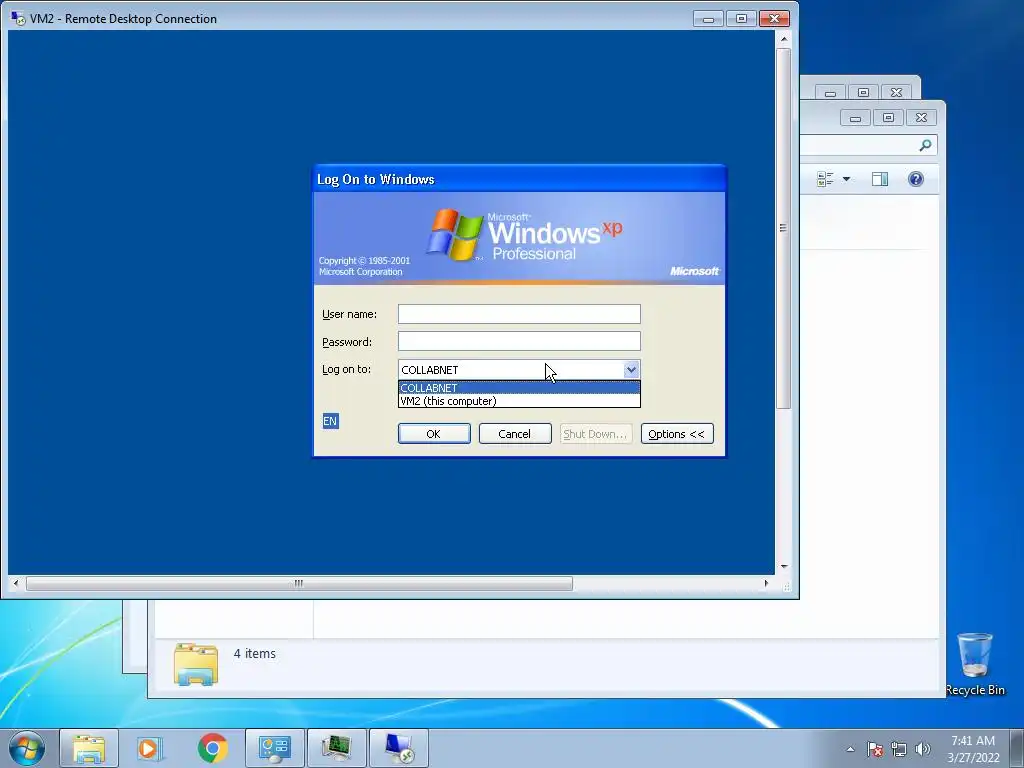
Task: Open Google Chrome from taskbar
Action: point(212,748)
